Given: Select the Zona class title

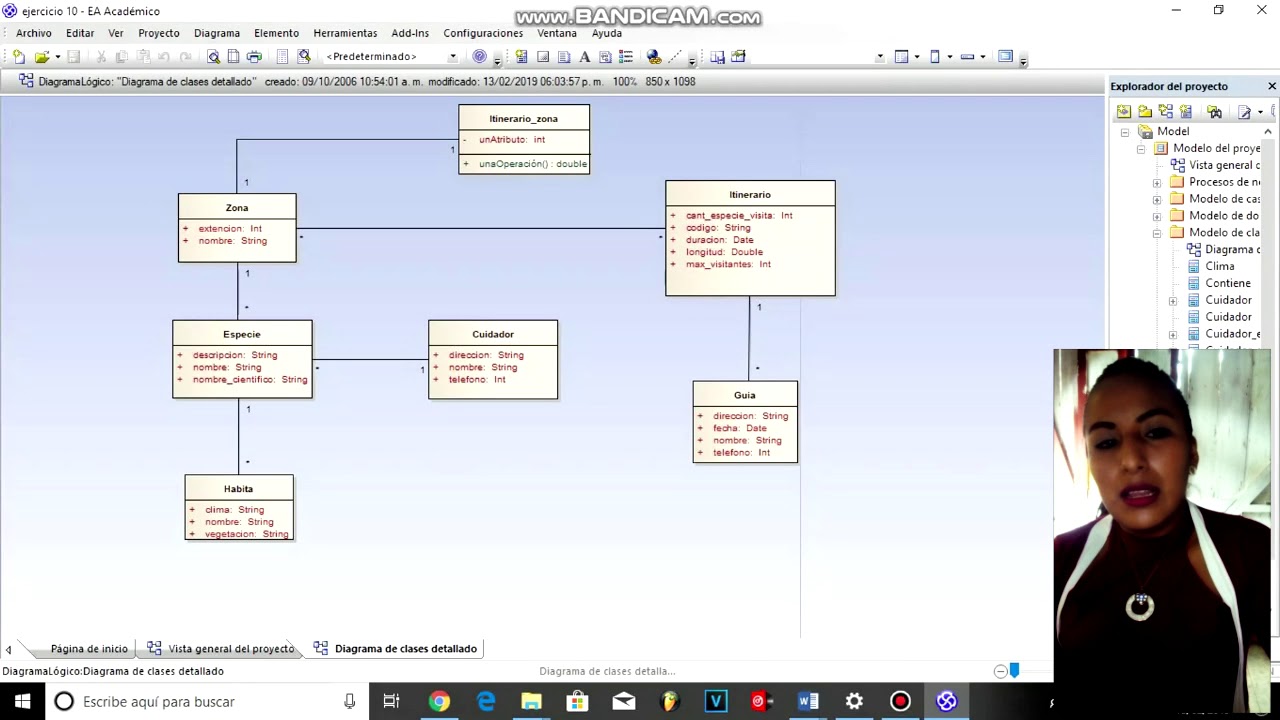Looking at the screenshot, I should tap(237, 208).
